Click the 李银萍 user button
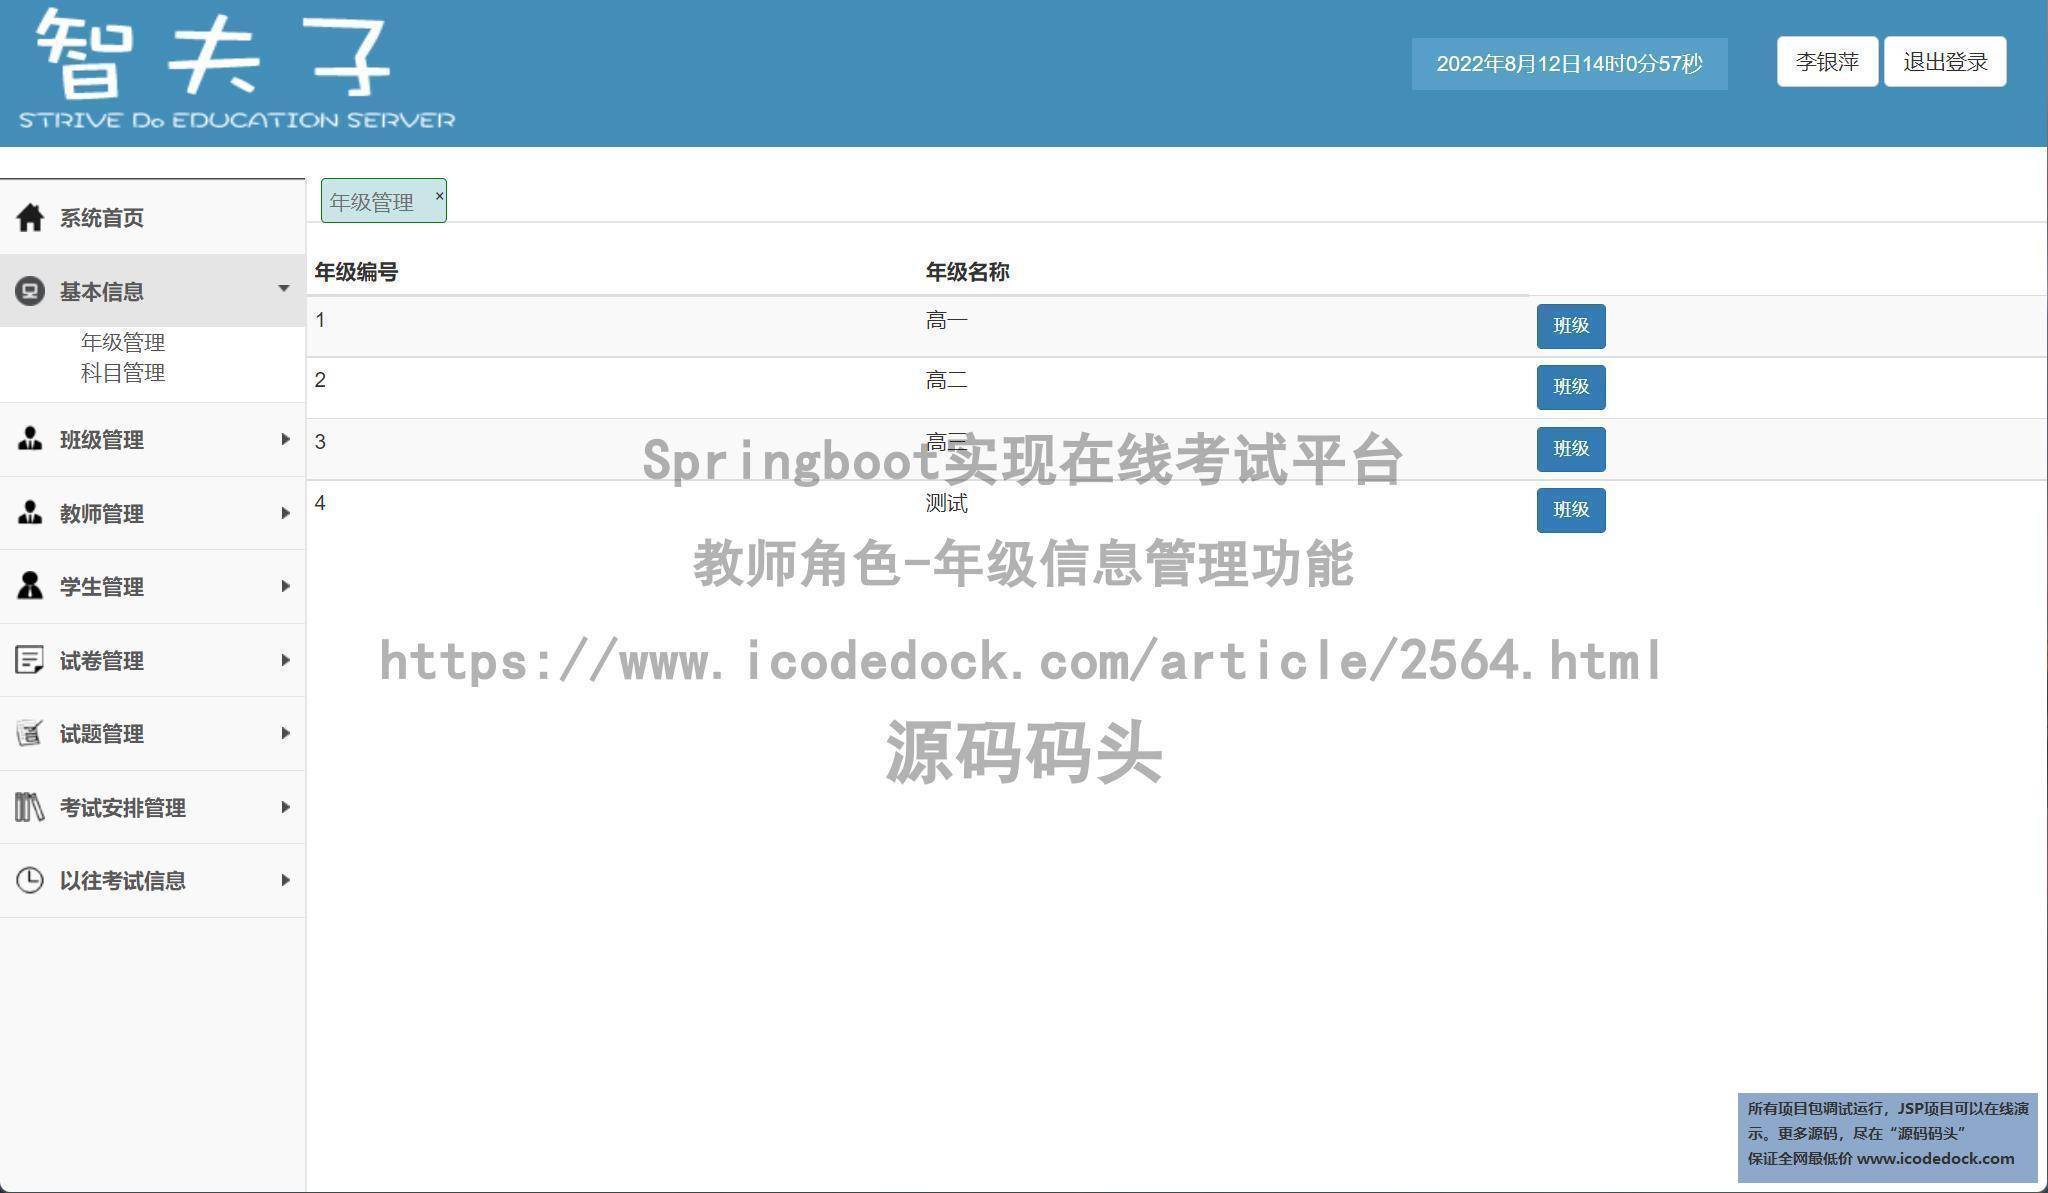The height and width of the screenshot is (1193, 2048). [1826, 62]
